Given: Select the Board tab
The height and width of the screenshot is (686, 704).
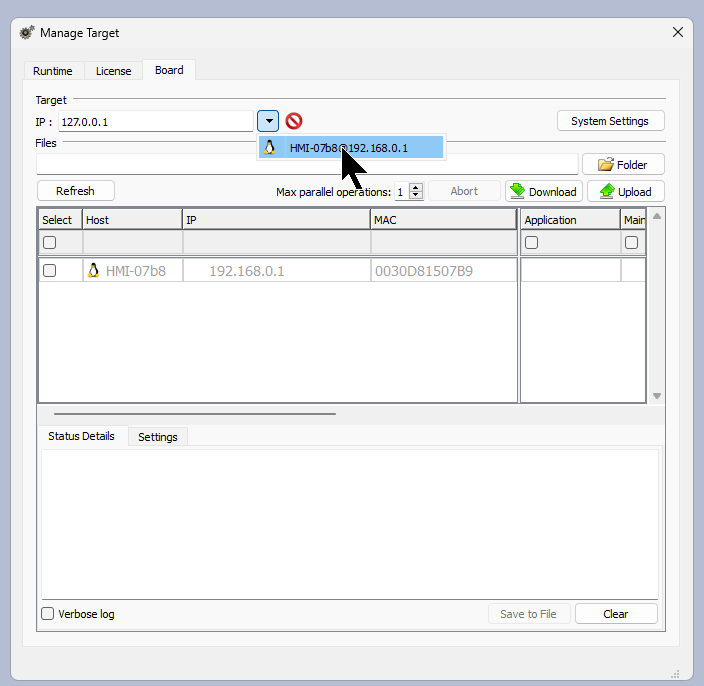Looking at the screenshot, I should click(x=169, y=70).
